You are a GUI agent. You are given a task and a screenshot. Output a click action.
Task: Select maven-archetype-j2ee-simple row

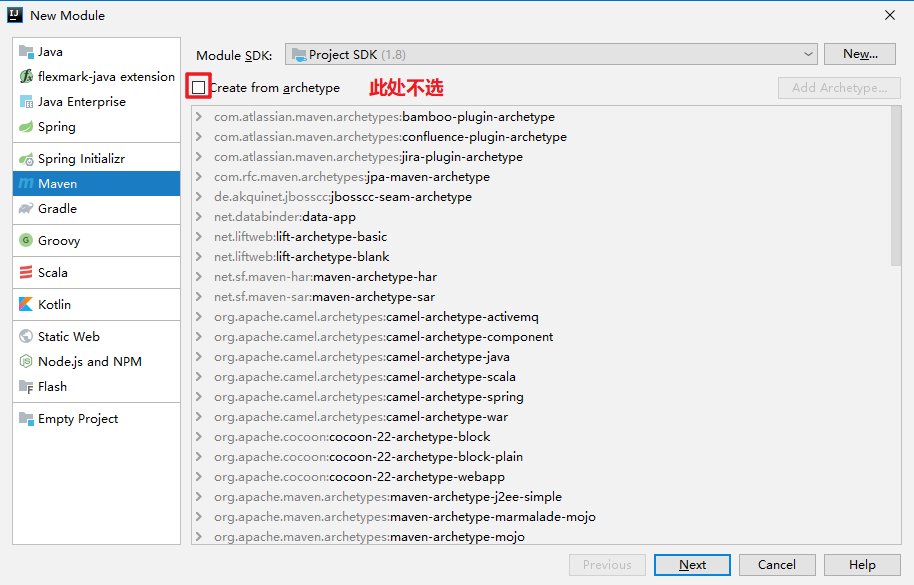tap(541, 496)
